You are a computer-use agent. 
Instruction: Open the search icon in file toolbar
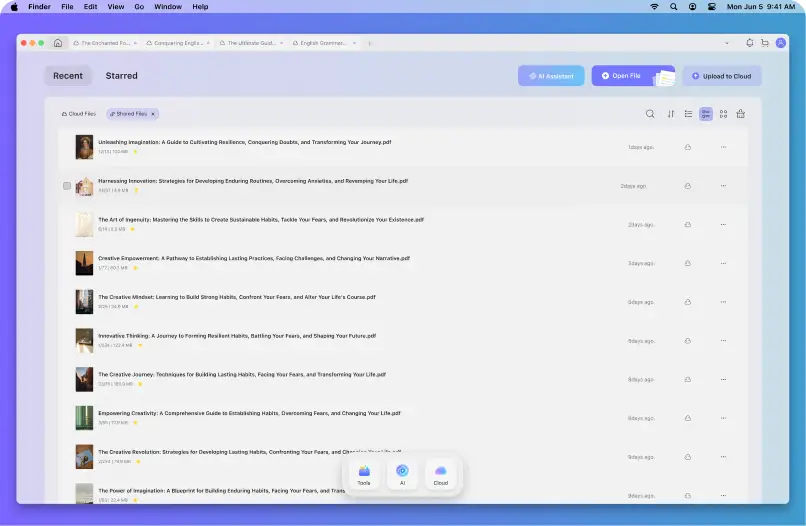pos(650,114)
